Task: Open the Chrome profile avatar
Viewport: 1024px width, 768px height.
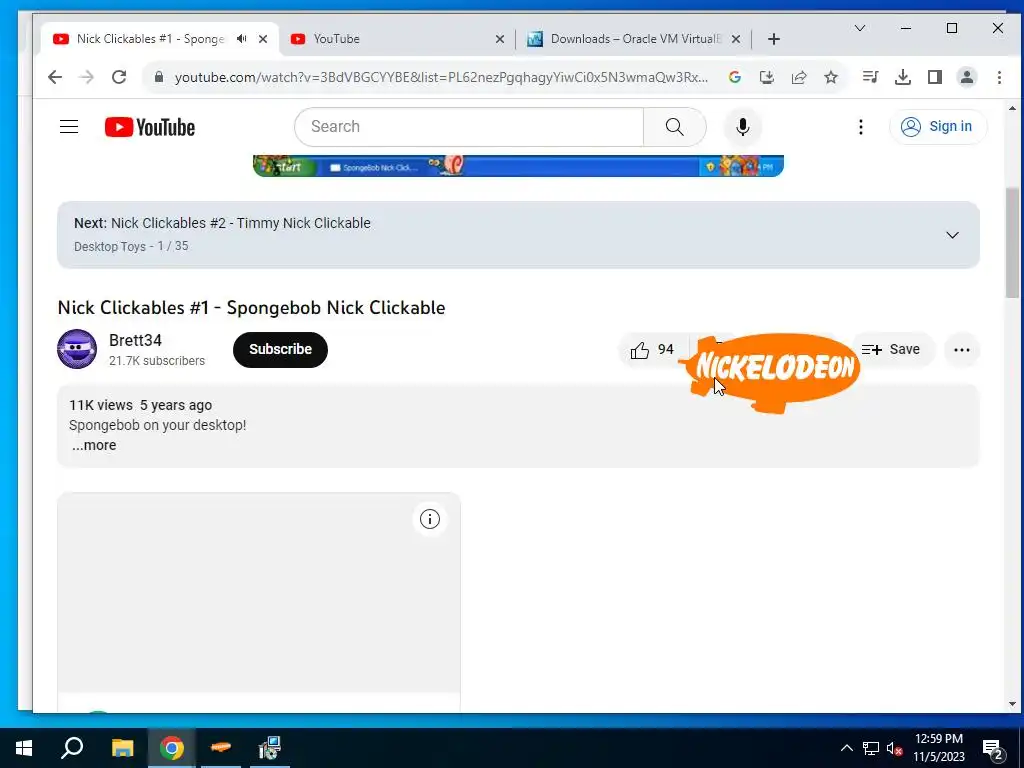Action: click(x=967, y=77)
